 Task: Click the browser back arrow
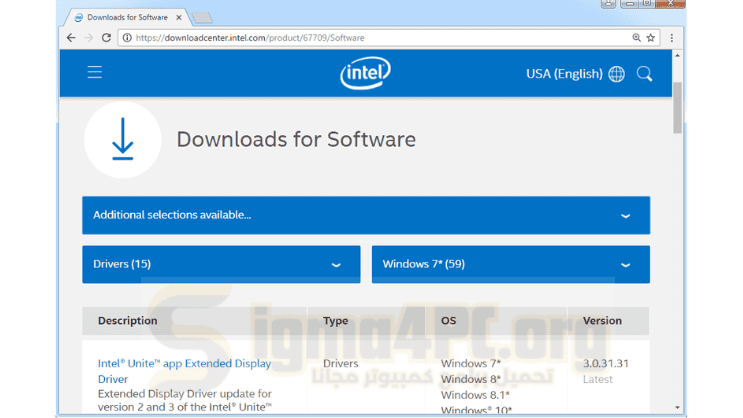(x=71, y=38)
